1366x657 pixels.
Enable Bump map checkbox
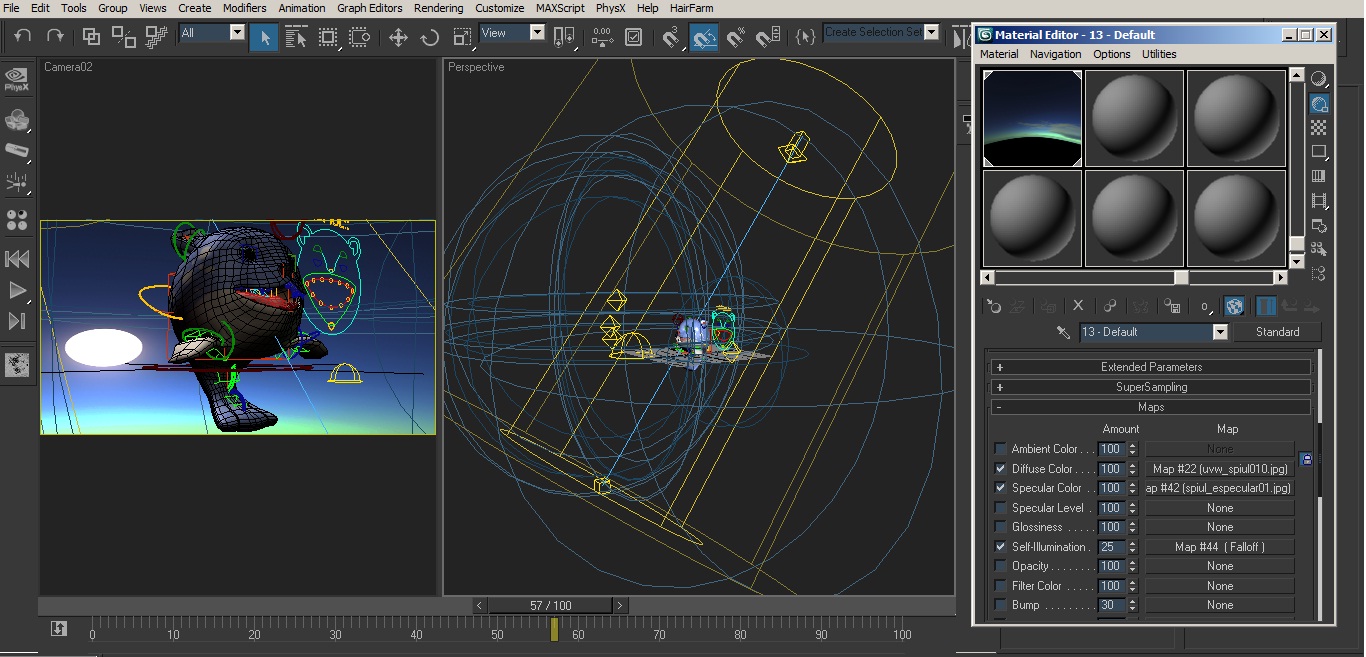1001,605
